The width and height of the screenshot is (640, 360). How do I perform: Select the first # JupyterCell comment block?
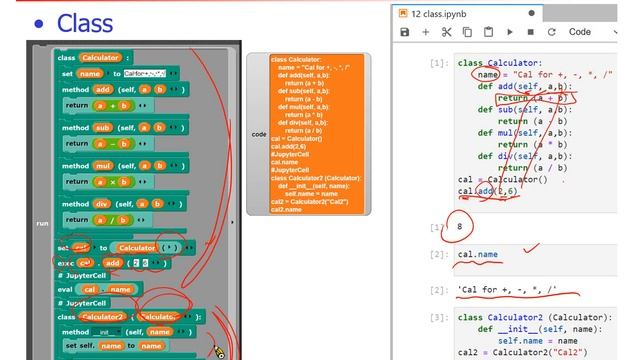(x=82, y=276)
